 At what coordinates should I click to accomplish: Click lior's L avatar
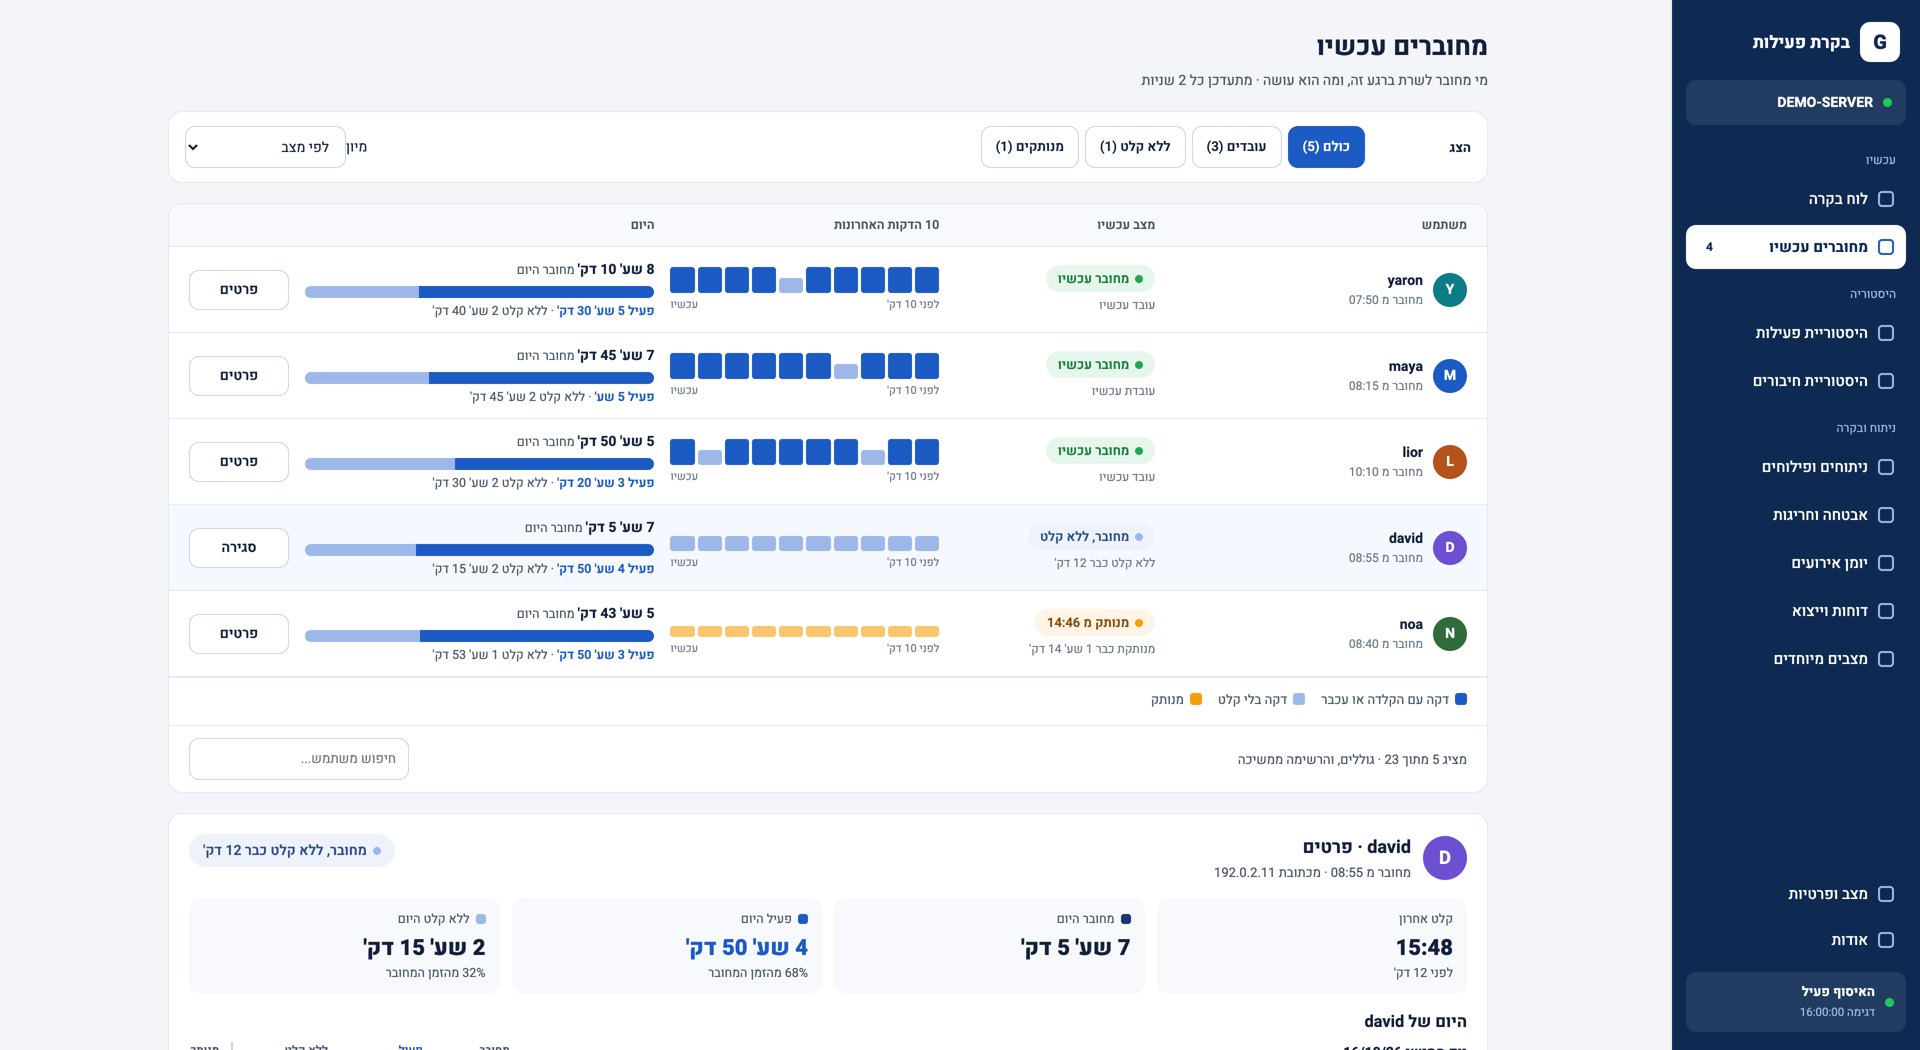click(1449, 462)
